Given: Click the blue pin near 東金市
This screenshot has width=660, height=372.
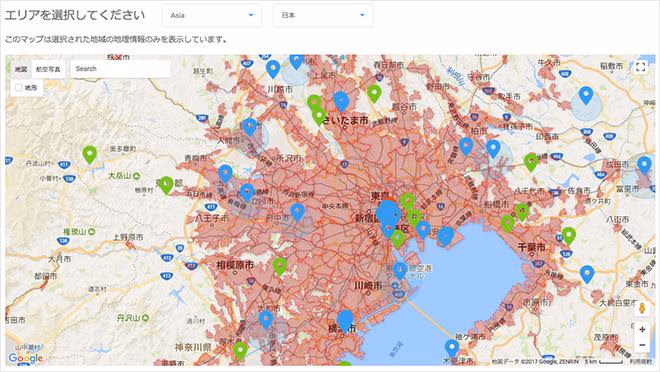Looking at the screenshot, I should click(x=587, y=274).
